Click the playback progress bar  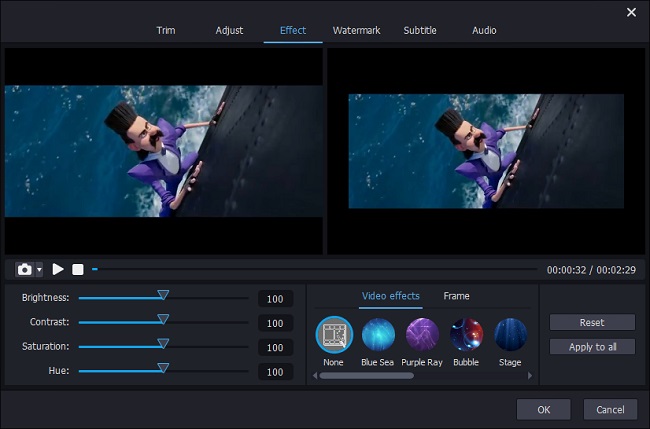315,269
